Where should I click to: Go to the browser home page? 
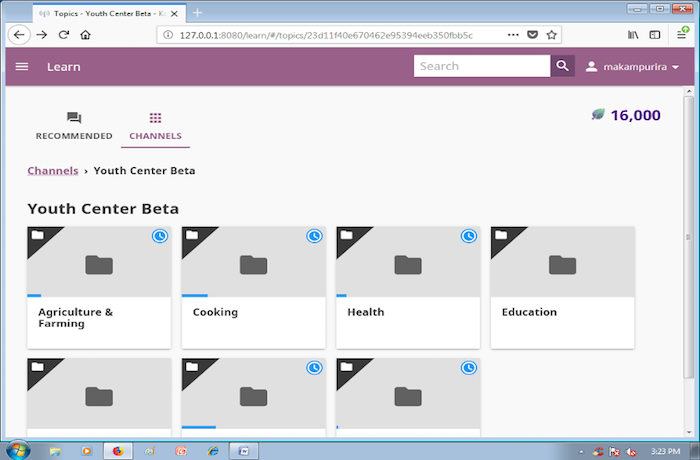(x=86, y=34)
